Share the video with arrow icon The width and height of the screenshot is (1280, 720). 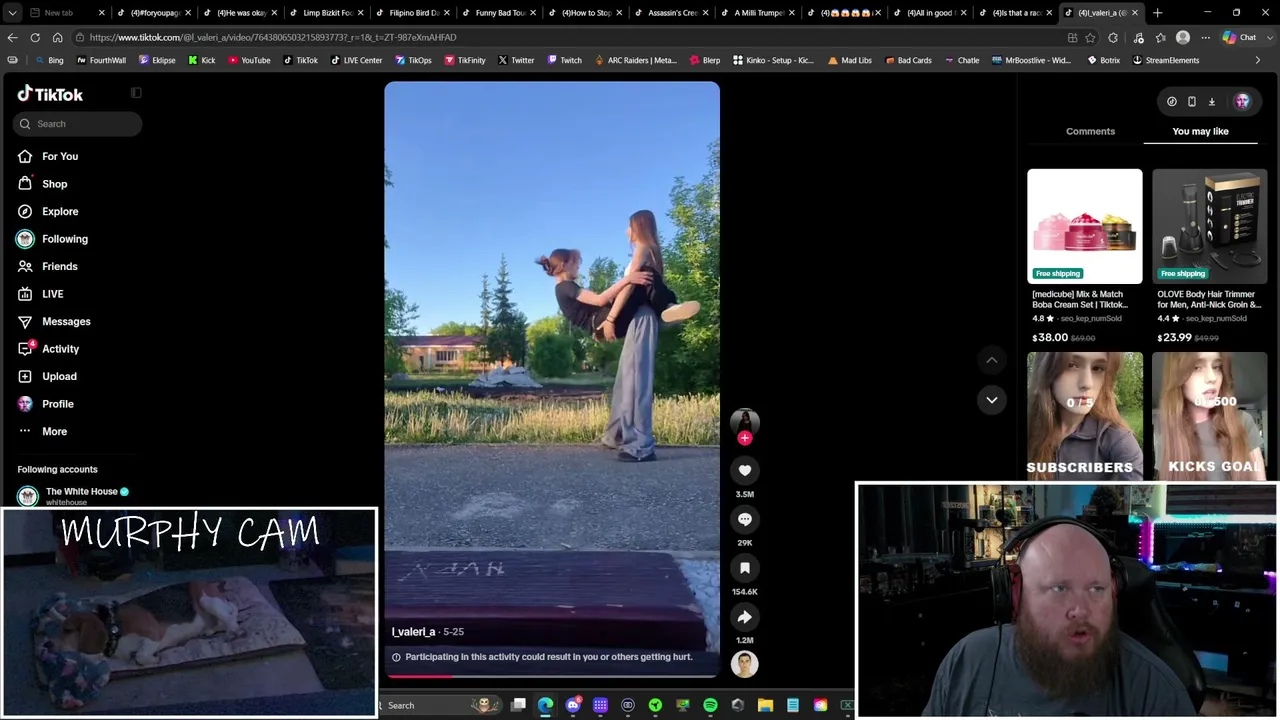click(744, 617)
